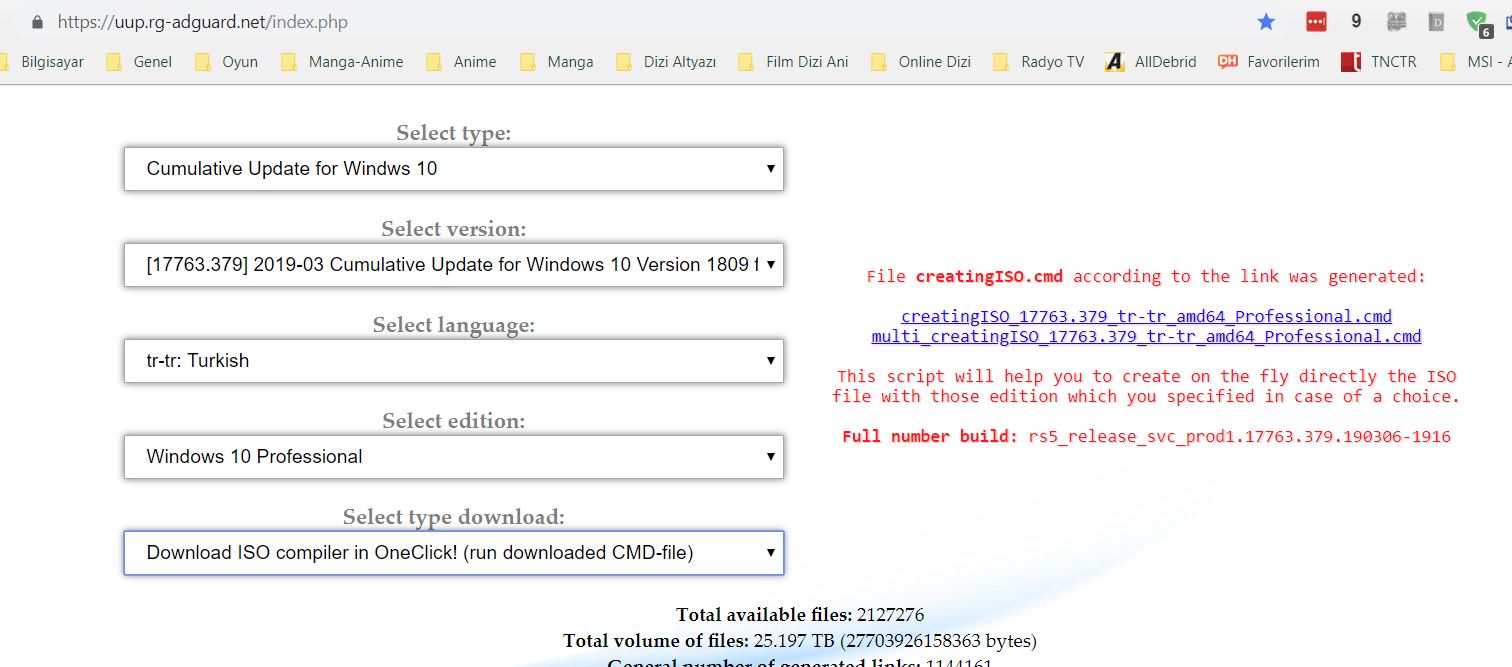This screenshot has height=667, width=1512.
Task: Open the Bilgisayar bookmark folder
Action: coord(42,62)
